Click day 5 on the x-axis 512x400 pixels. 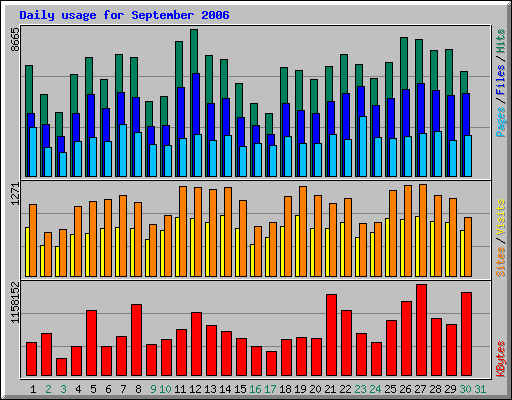click(93, 389)
